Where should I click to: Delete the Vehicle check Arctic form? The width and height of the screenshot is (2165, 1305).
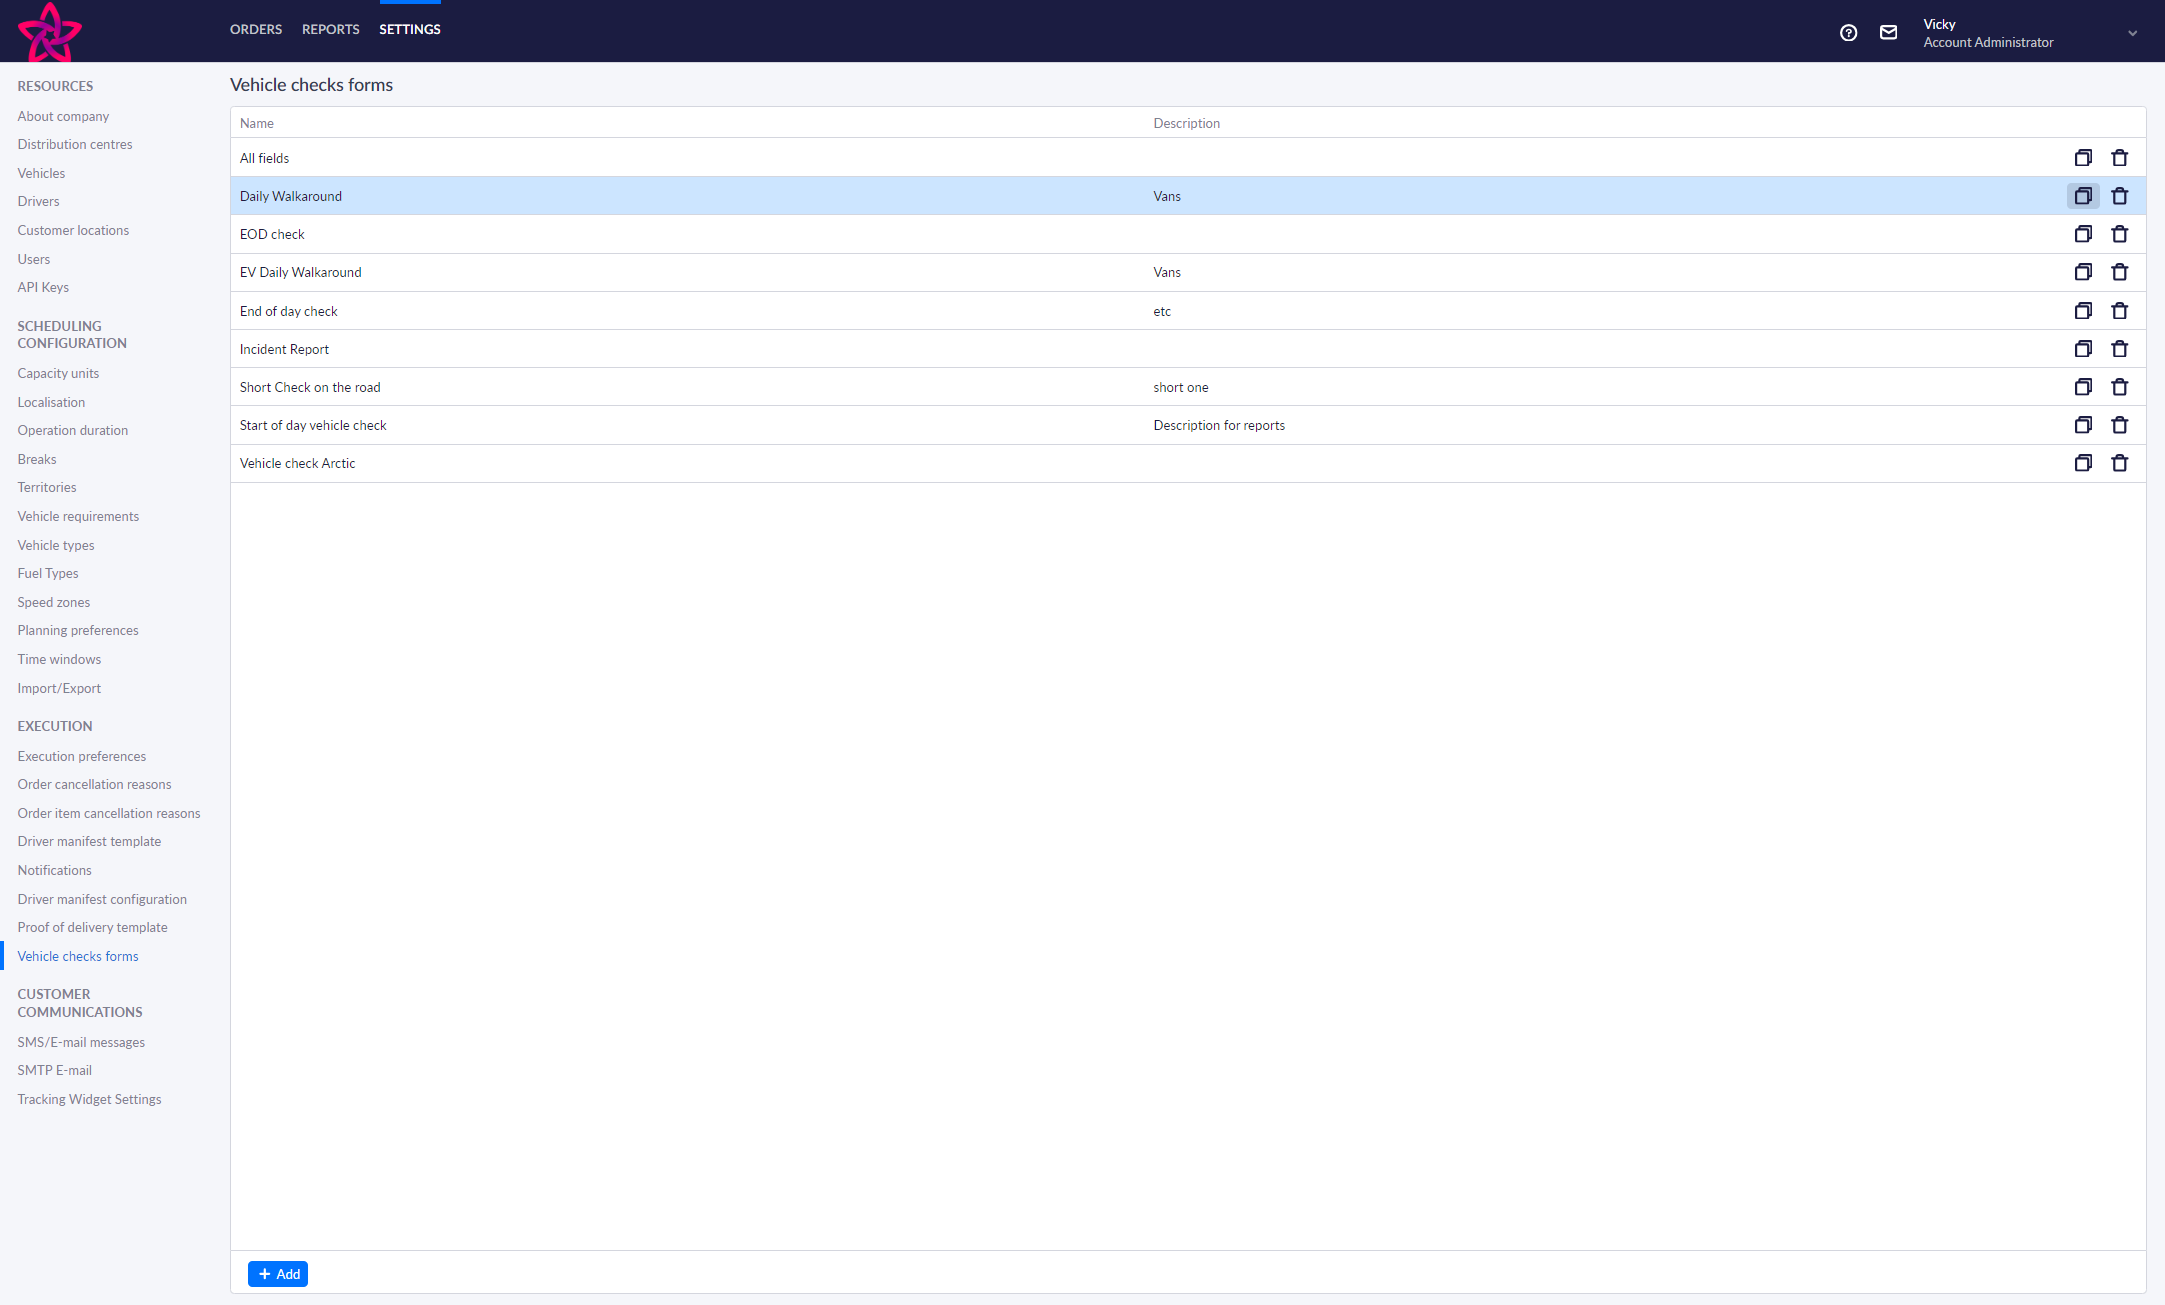2119,463
